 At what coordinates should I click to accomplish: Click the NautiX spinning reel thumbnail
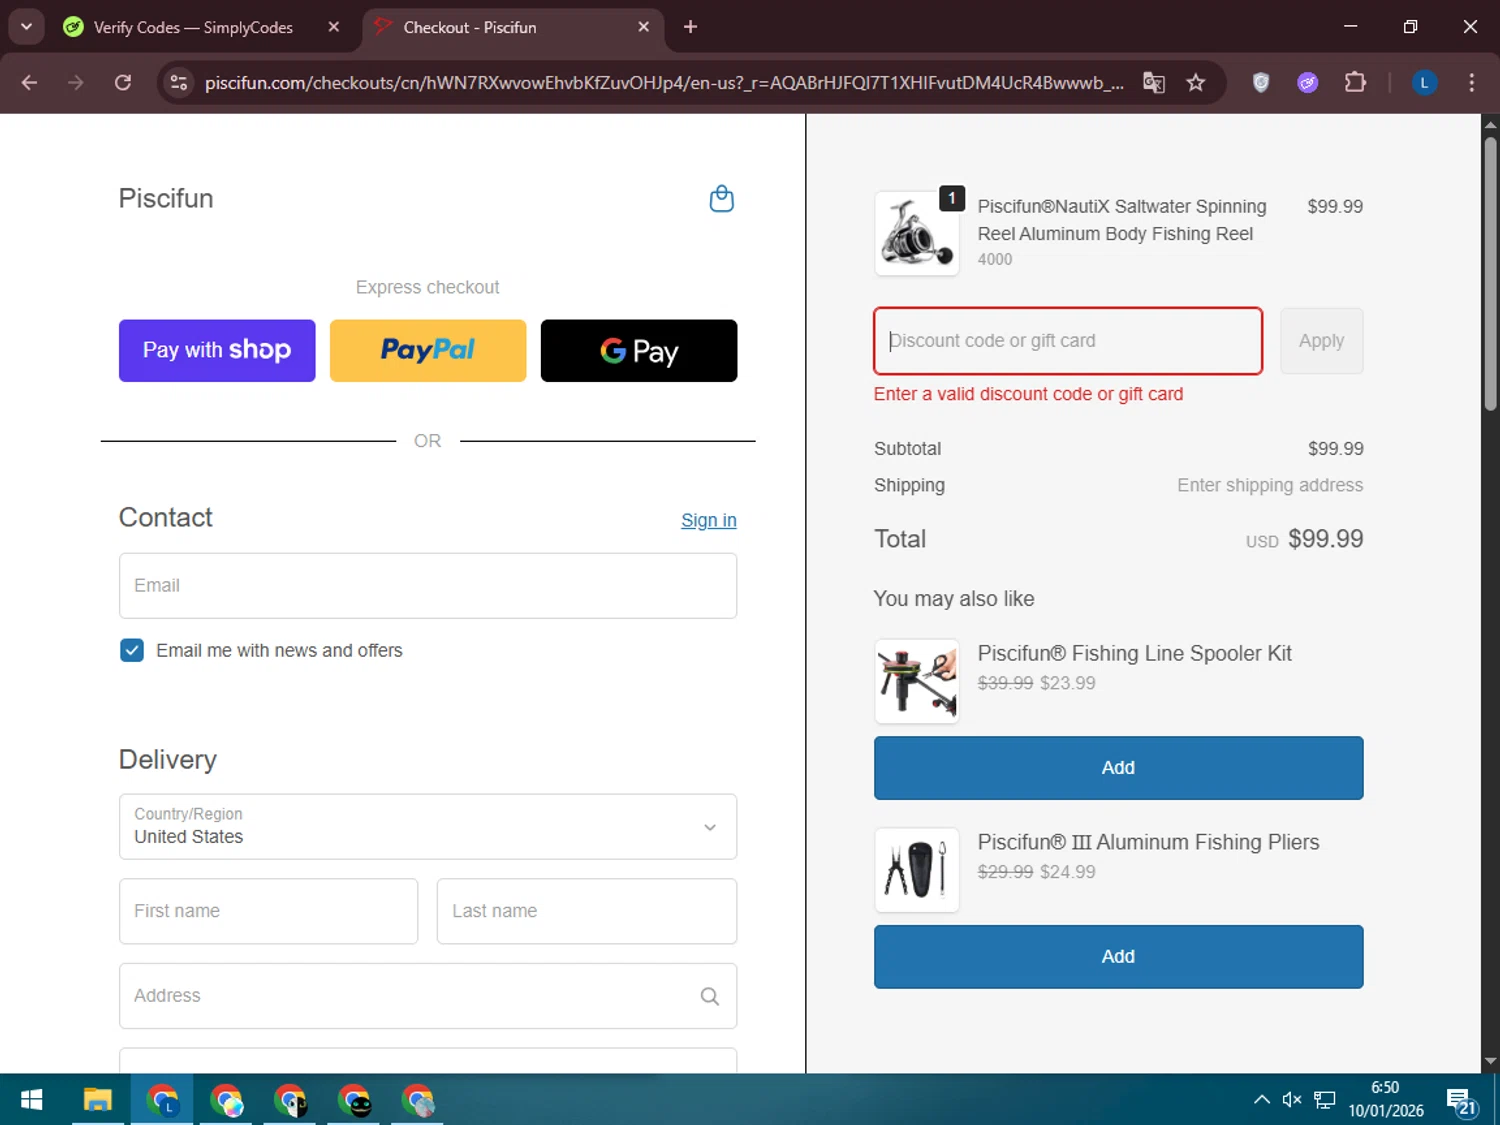[x=917, y=234]
